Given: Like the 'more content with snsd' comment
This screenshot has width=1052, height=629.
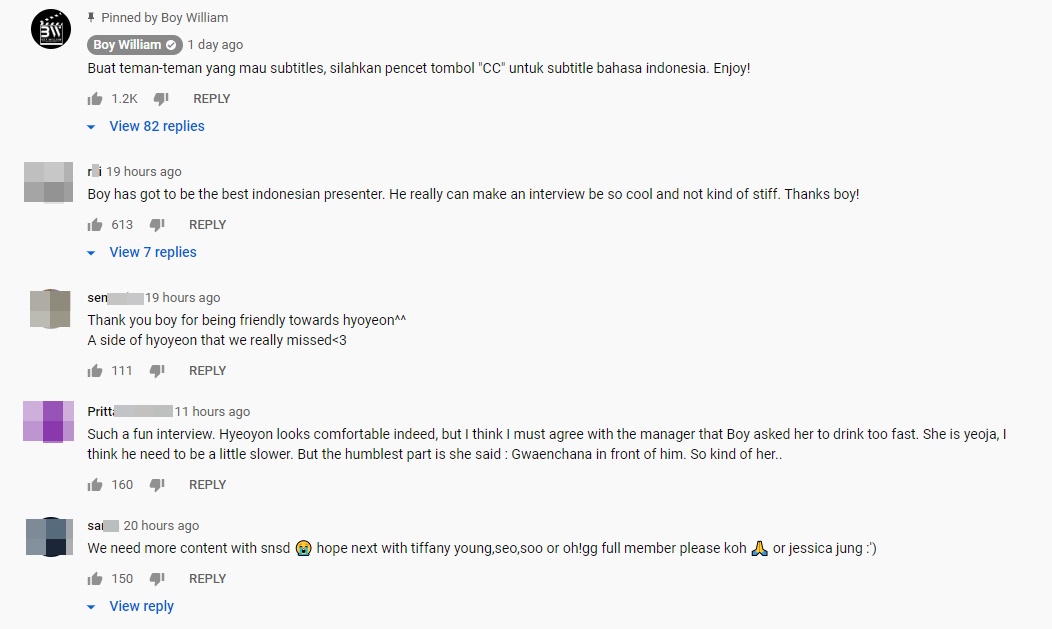Looking at the screenshot, I should pos(95,579).
